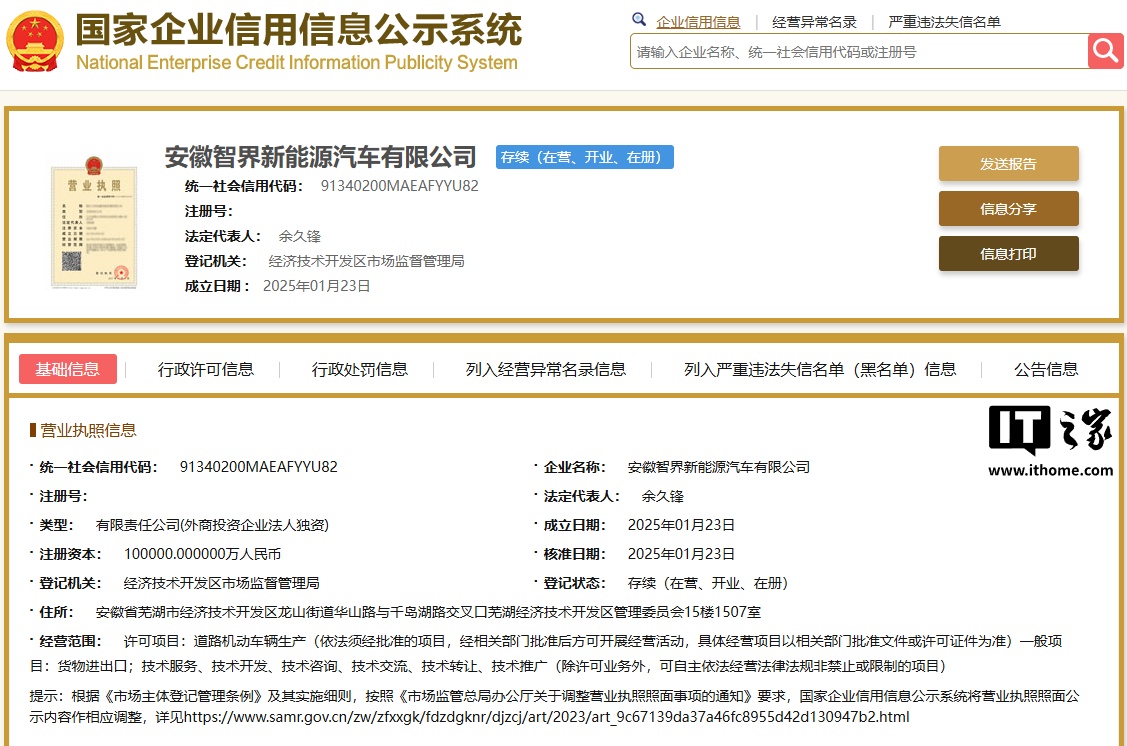Image resolution: width=1127 pixels, height=746 pixels.
Task: Switch to the 基础信息 tab
Action: click(68, 369)
